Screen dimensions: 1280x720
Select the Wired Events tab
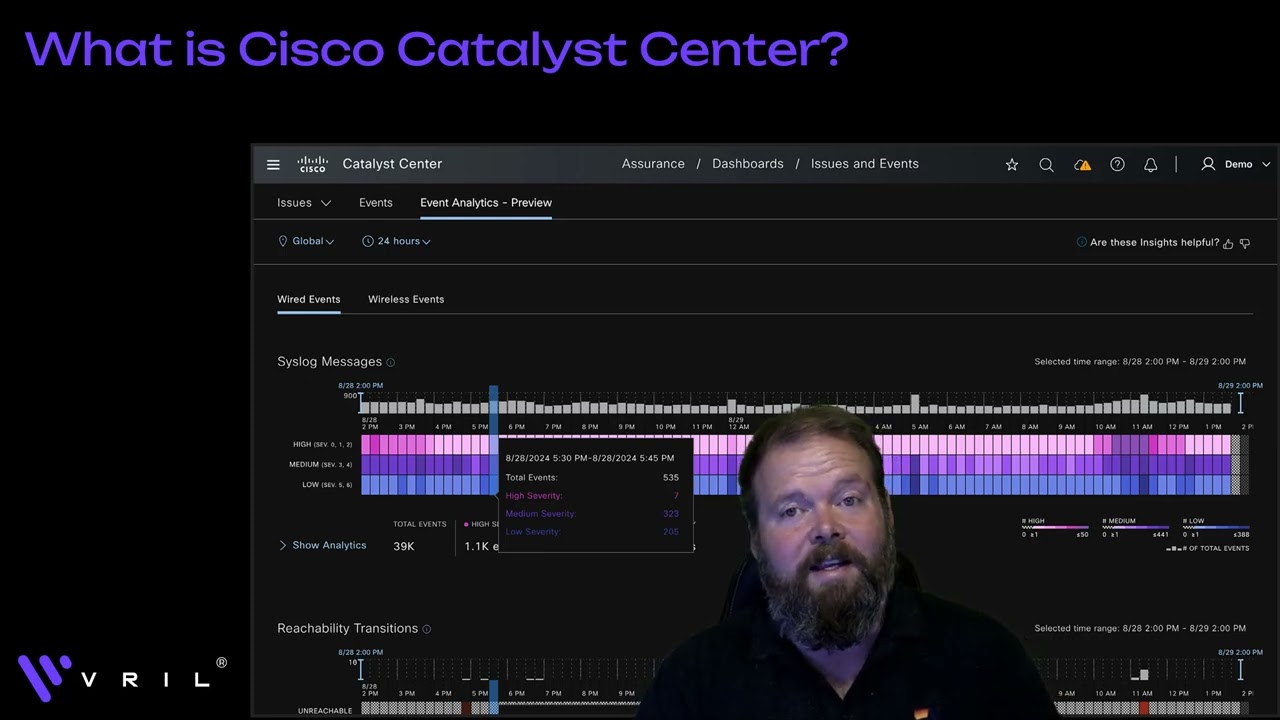click(309, 299)
